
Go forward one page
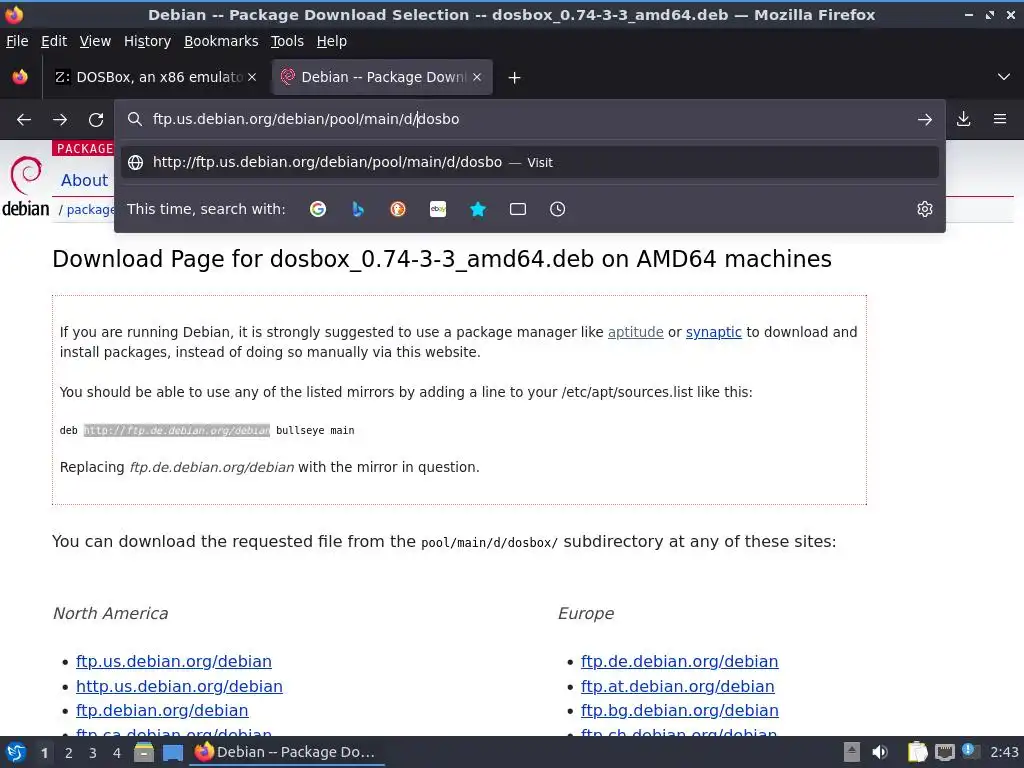pyautogui.click(x=60, y=120)
